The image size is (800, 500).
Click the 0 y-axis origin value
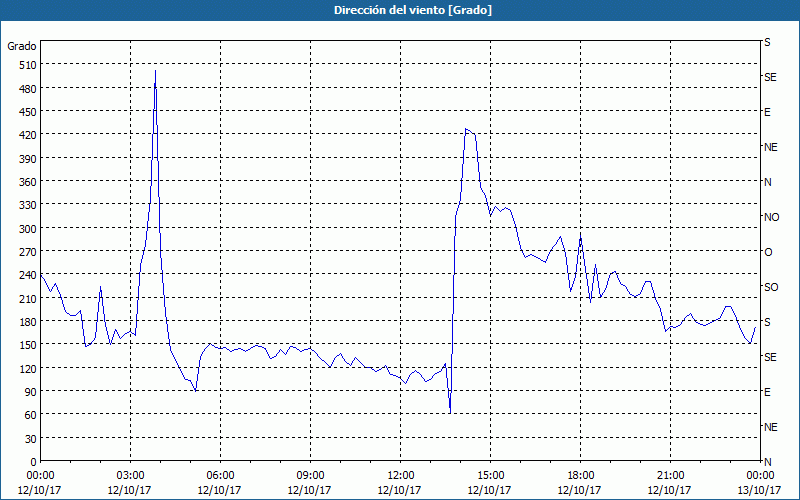pos(34,462)
